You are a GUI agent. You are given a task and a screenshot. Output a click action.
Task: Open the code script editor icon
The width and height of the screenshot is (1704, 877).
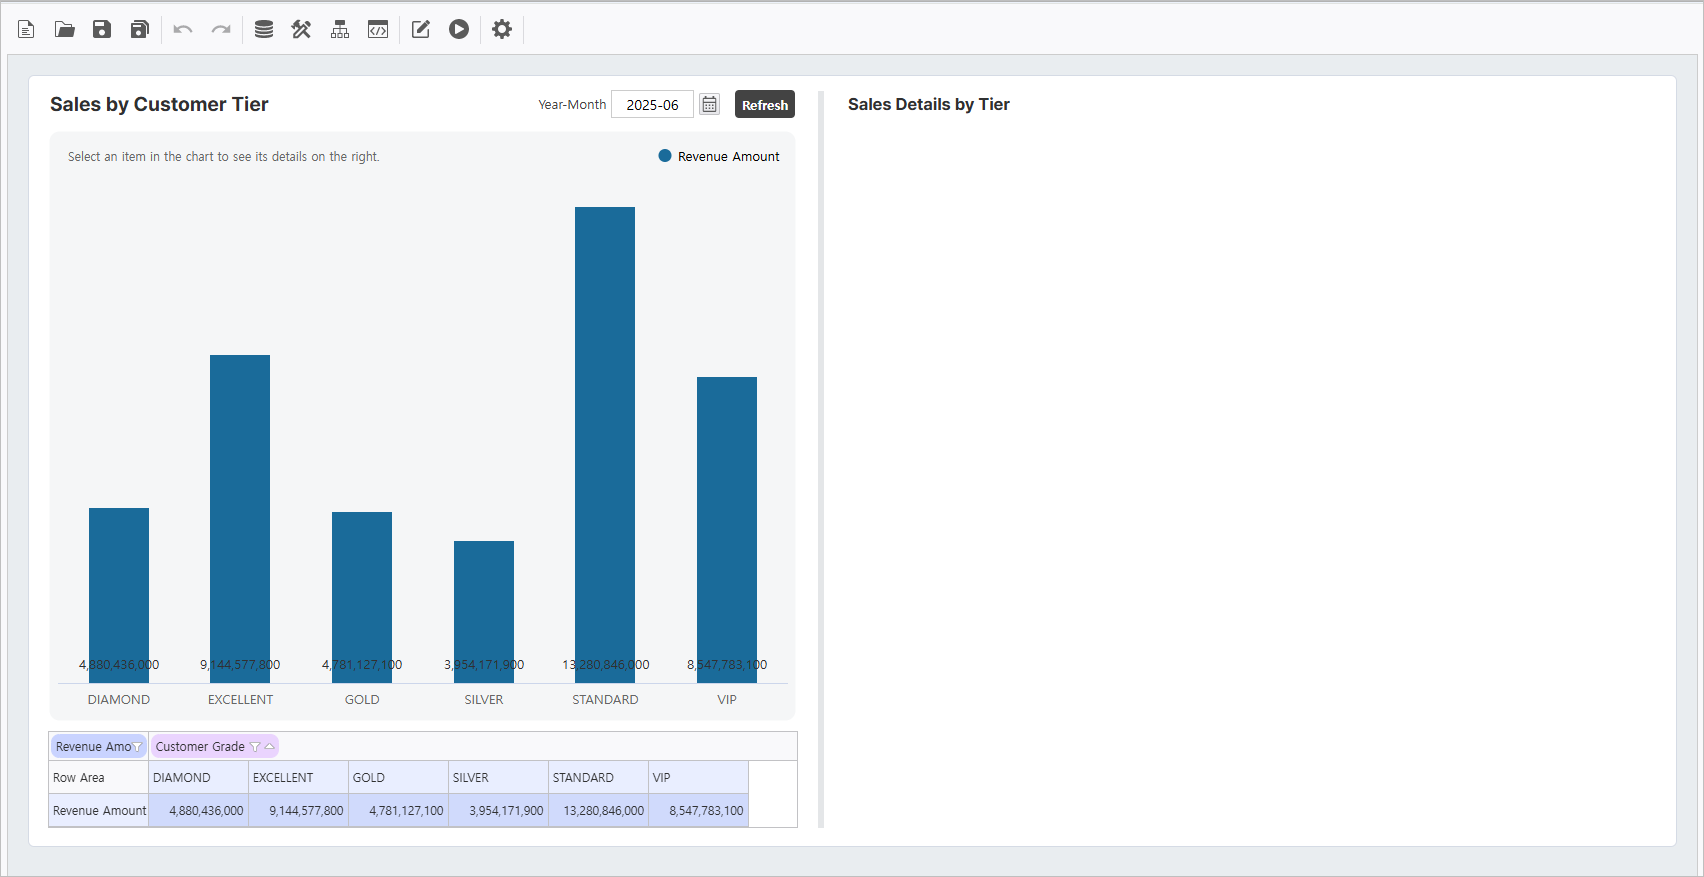378,29
